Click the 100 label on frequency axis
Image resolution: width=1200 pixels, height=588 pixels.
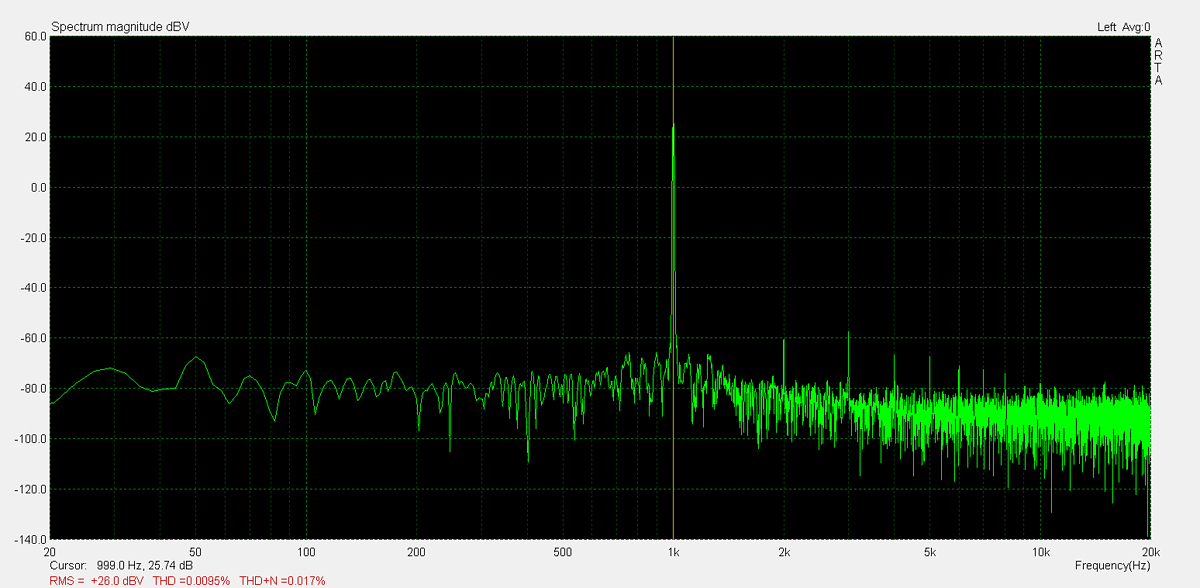pos(307,552)
